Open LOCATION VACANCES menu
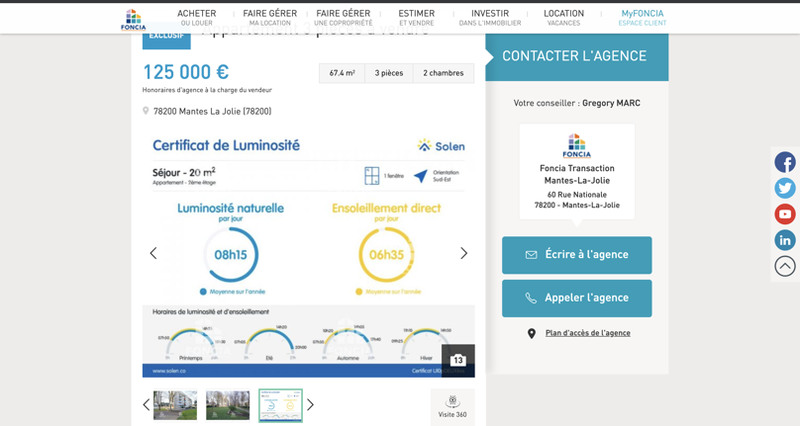Screen dimensions: 800x426 [x=563, y=17]
